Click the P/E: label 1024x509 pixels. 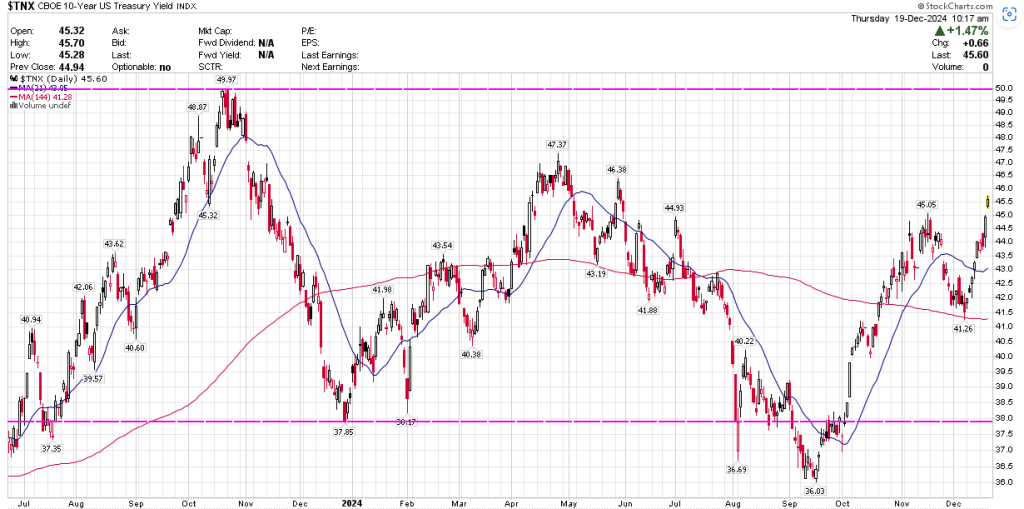click(x=310, y=31)
